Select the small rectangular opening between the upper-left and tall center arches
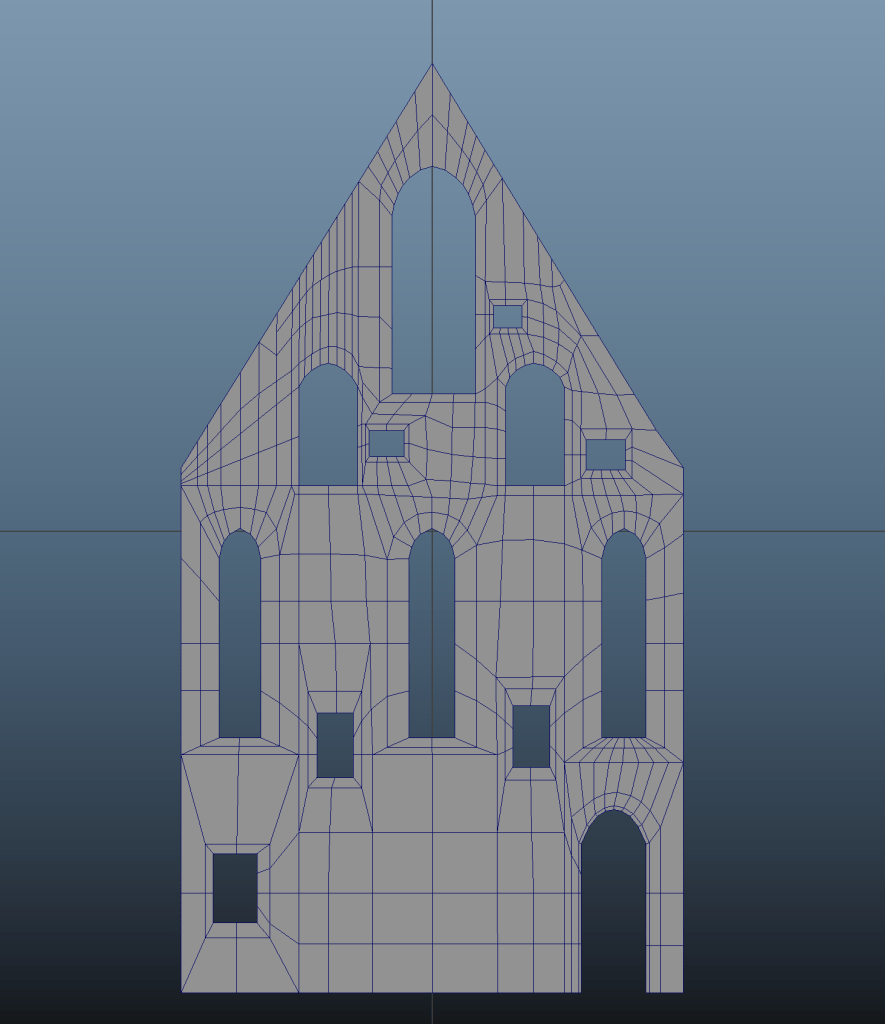Image resolution: width=885 pixels, height=1024 pixels. (387, 443)
